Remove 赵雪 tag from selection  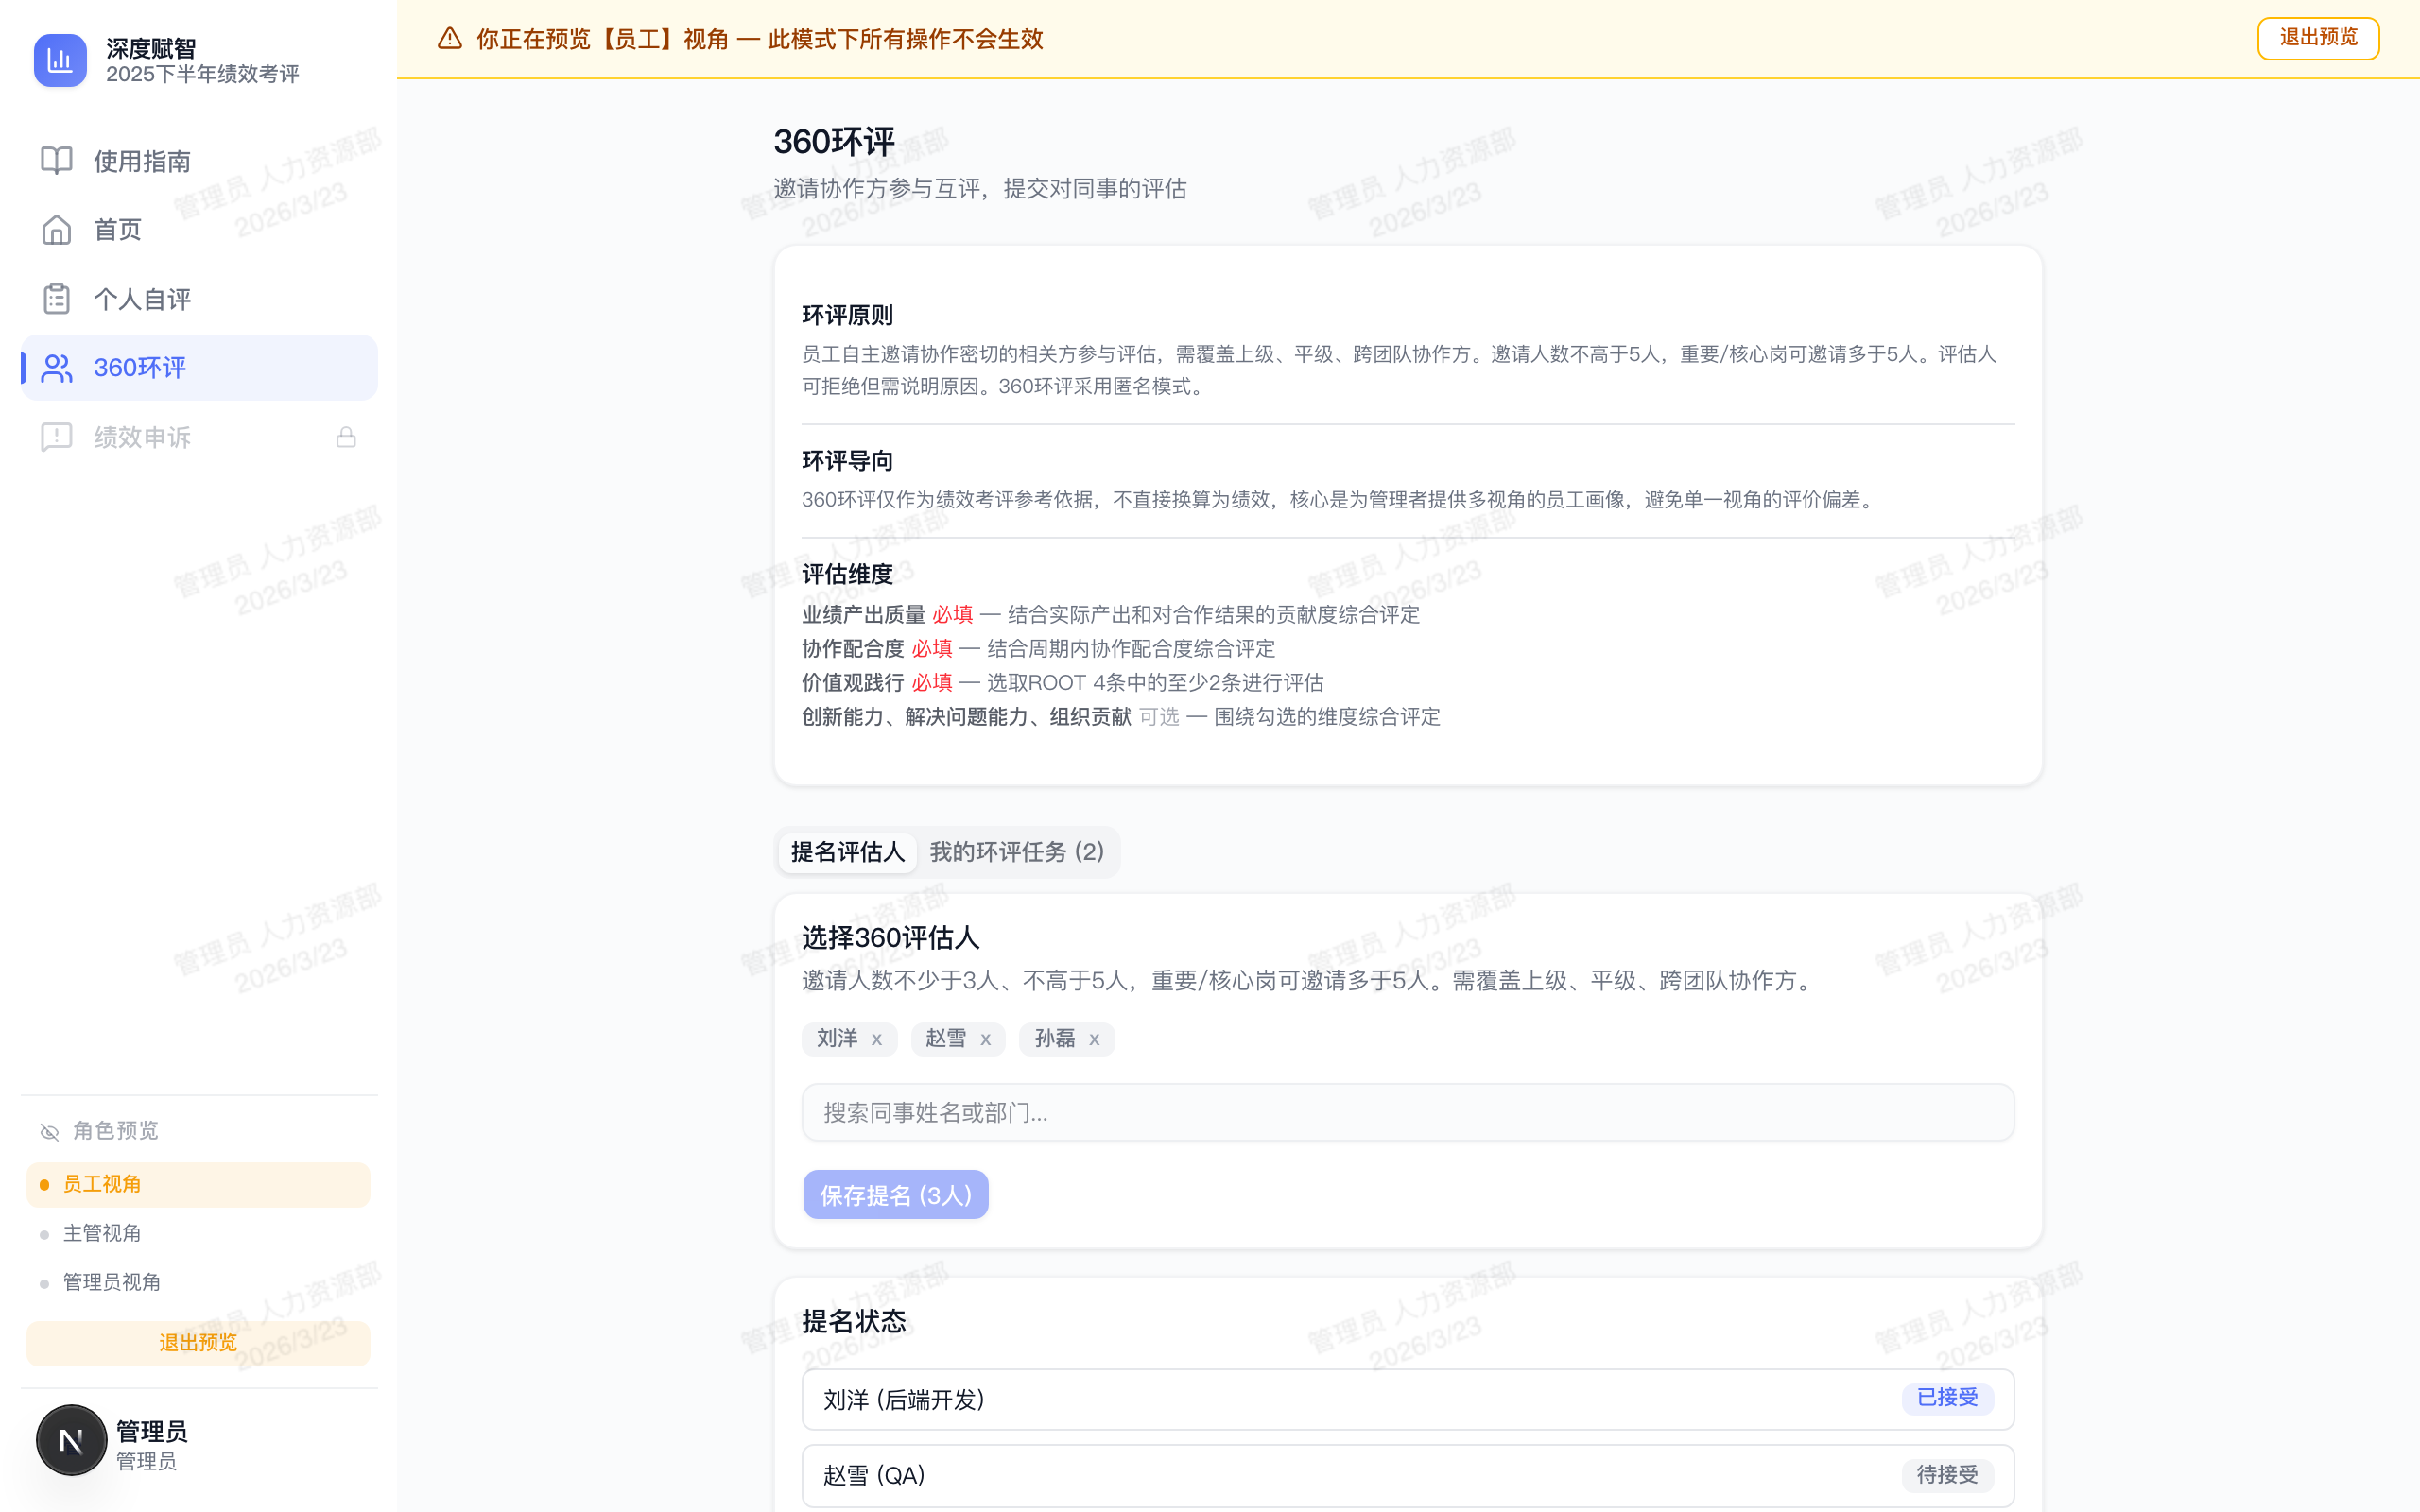[x=986, y=1039]
